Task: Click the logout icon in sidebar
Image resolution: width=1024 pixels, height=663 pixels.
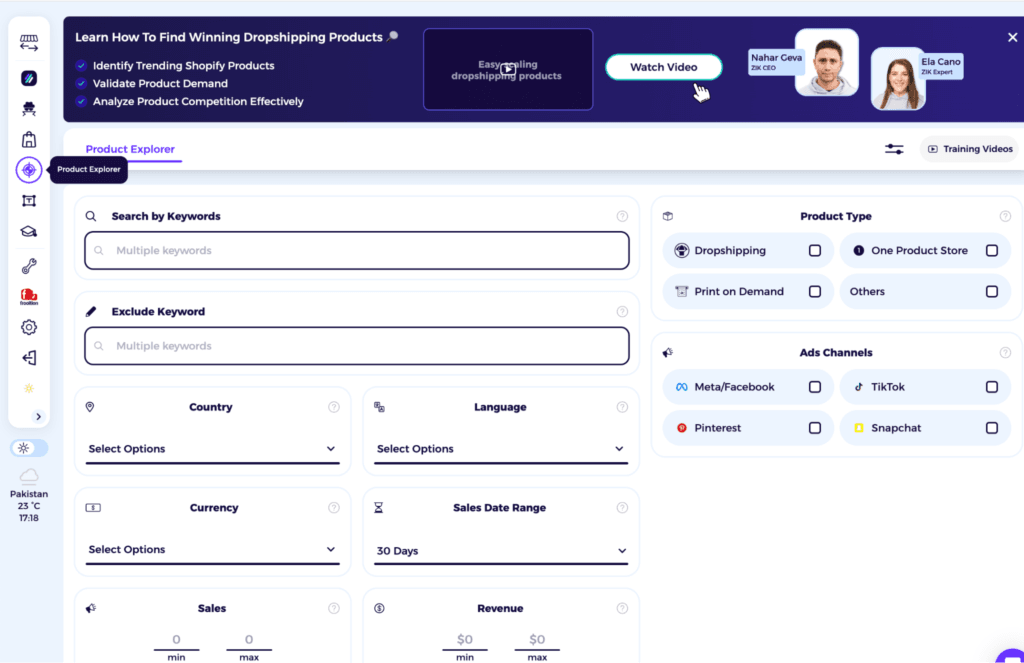Action: pos(28,357)
